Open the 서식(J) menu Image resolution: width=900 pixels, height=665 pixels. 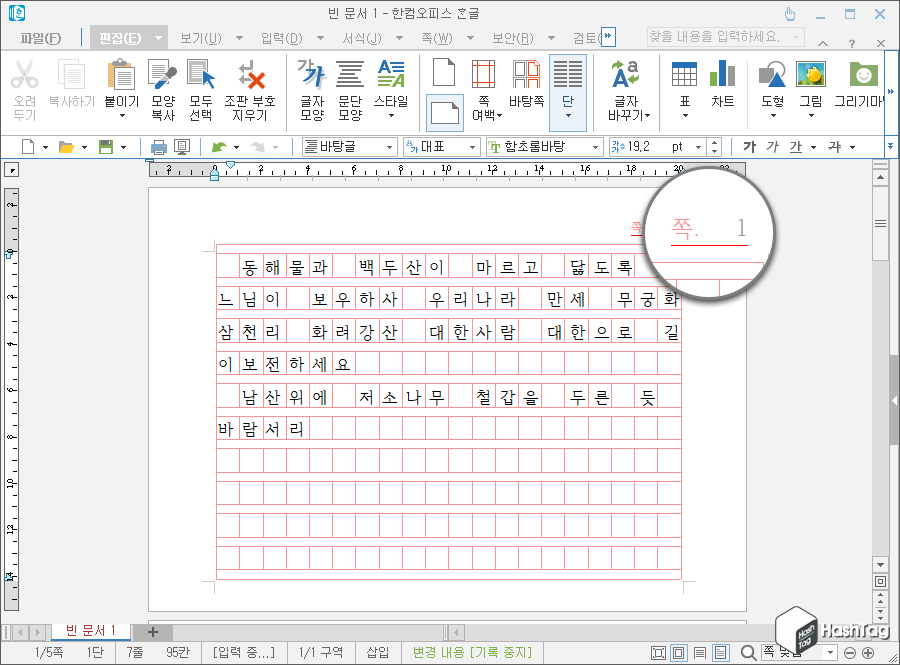[362, 38]
